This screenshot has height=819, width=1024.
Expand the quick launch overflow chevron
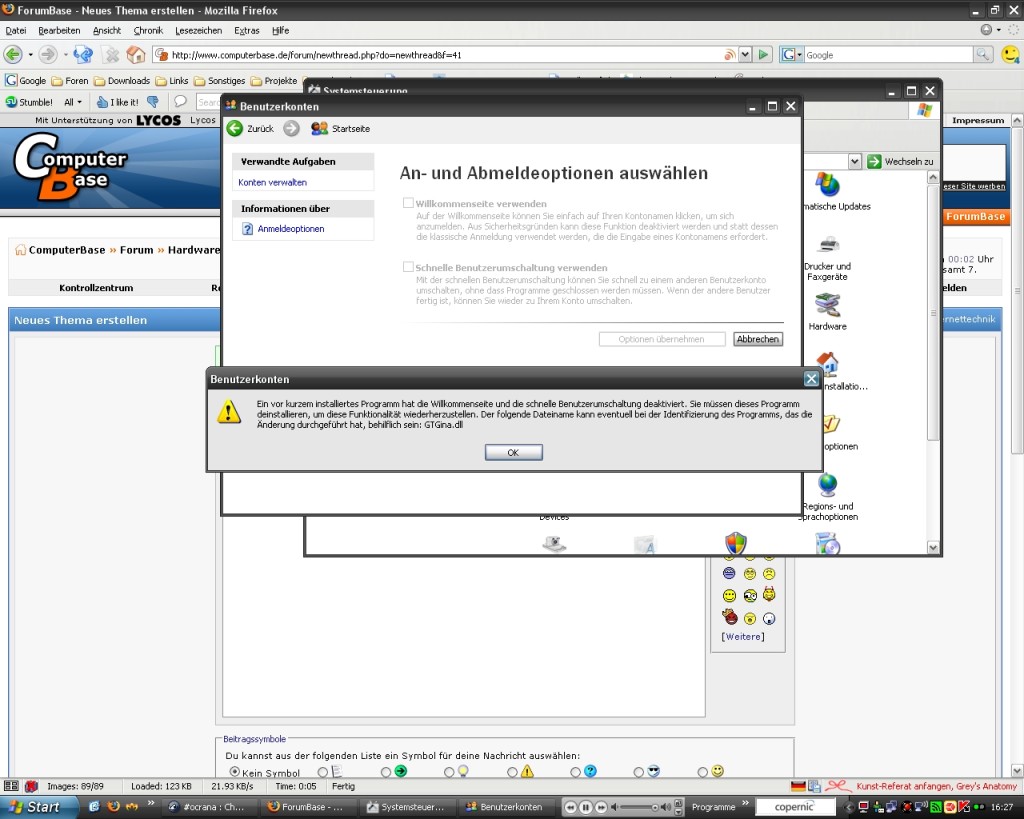click(151, 803)
